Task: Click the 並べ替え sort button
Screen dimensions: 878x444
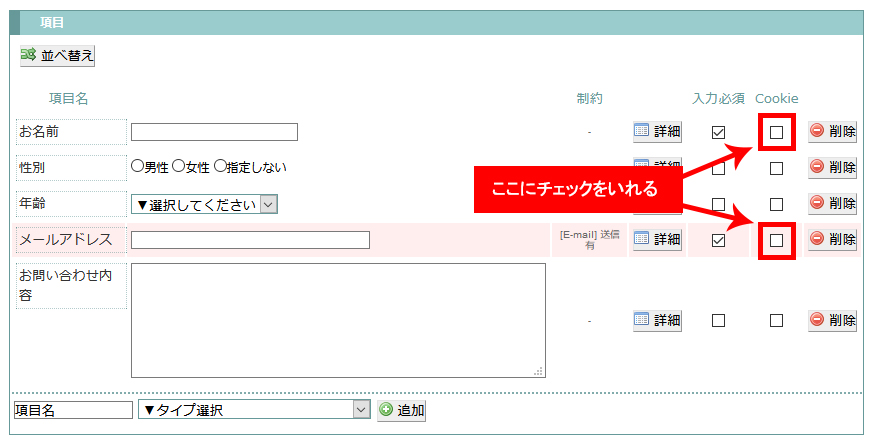Action: (x=58, y=55)
